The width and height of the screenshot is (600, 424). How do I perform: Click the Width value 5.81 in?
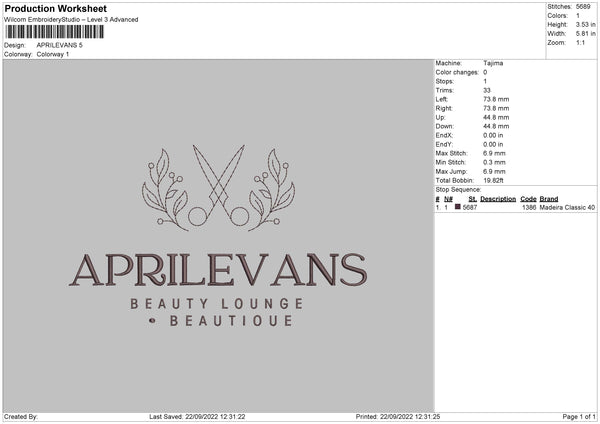[585, 34]
